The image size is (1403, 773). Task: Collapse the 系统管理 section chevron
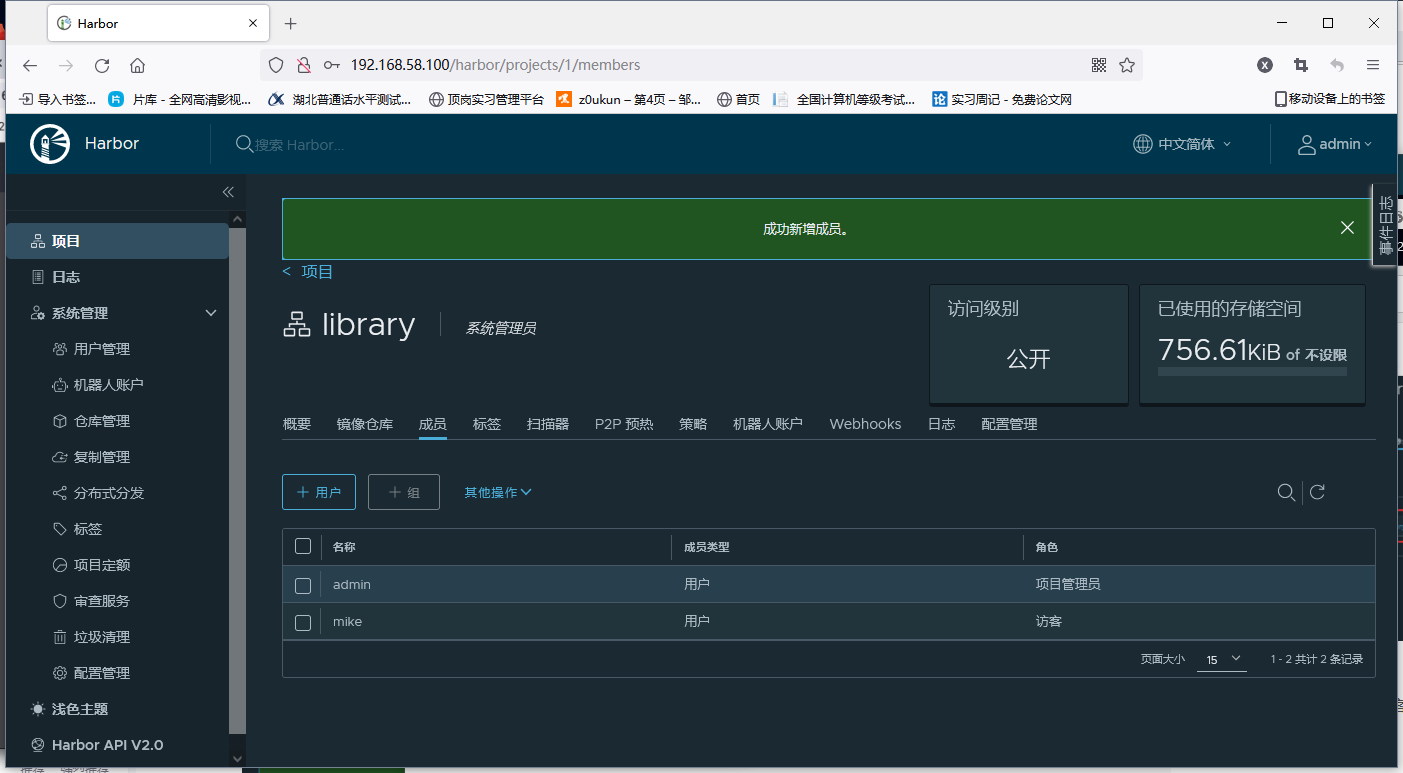coord(211,313)
